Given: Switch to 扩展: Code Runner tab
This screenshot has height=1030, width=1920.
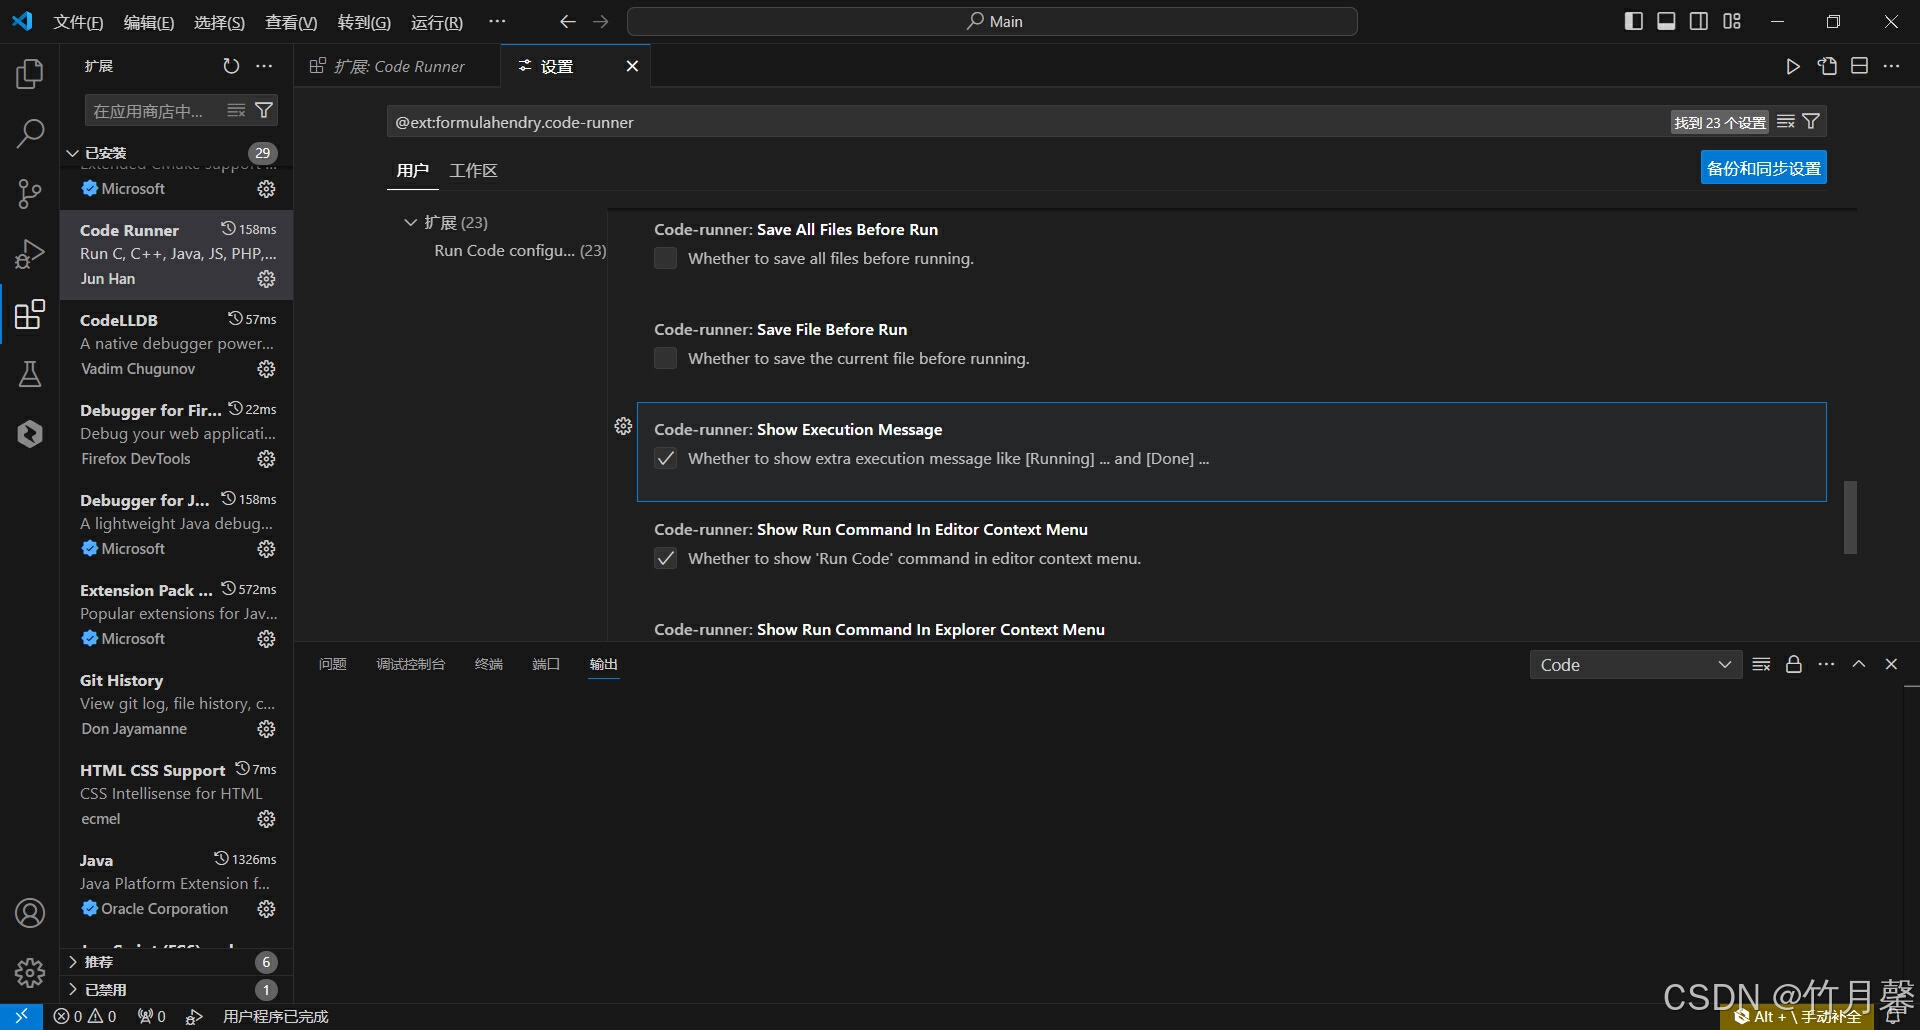Looking at the screenshot, I should (398, 66).
